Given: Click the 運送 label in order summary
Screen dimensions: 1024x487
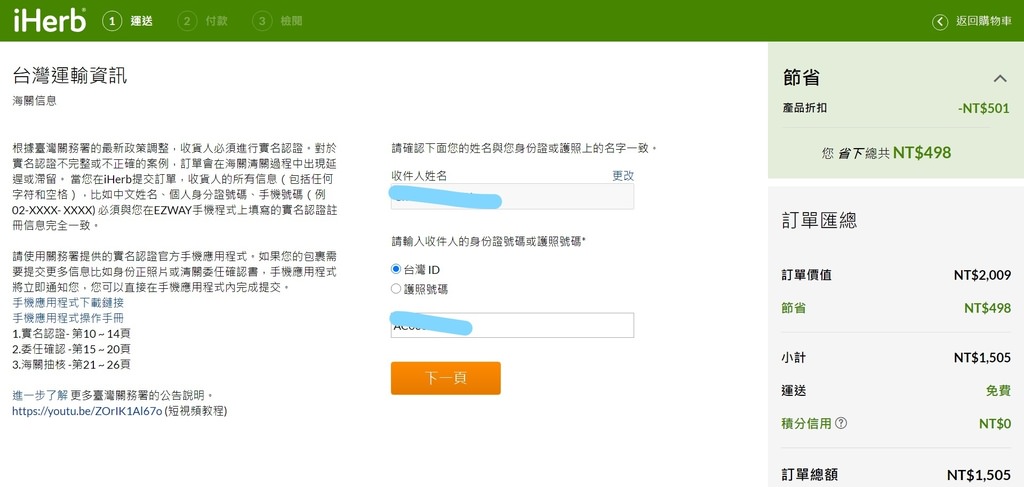Looking at the screenshot, I should pos(793,390).
